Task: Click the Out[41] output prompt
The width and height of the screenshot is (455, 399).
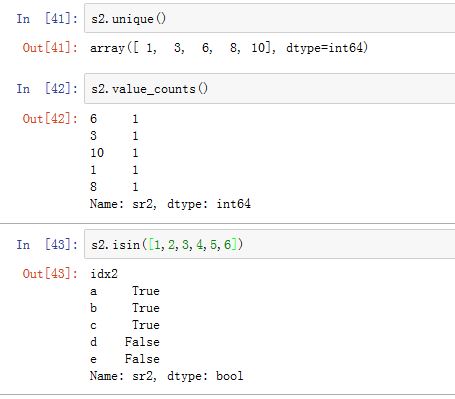Action: tap(50, 48)
